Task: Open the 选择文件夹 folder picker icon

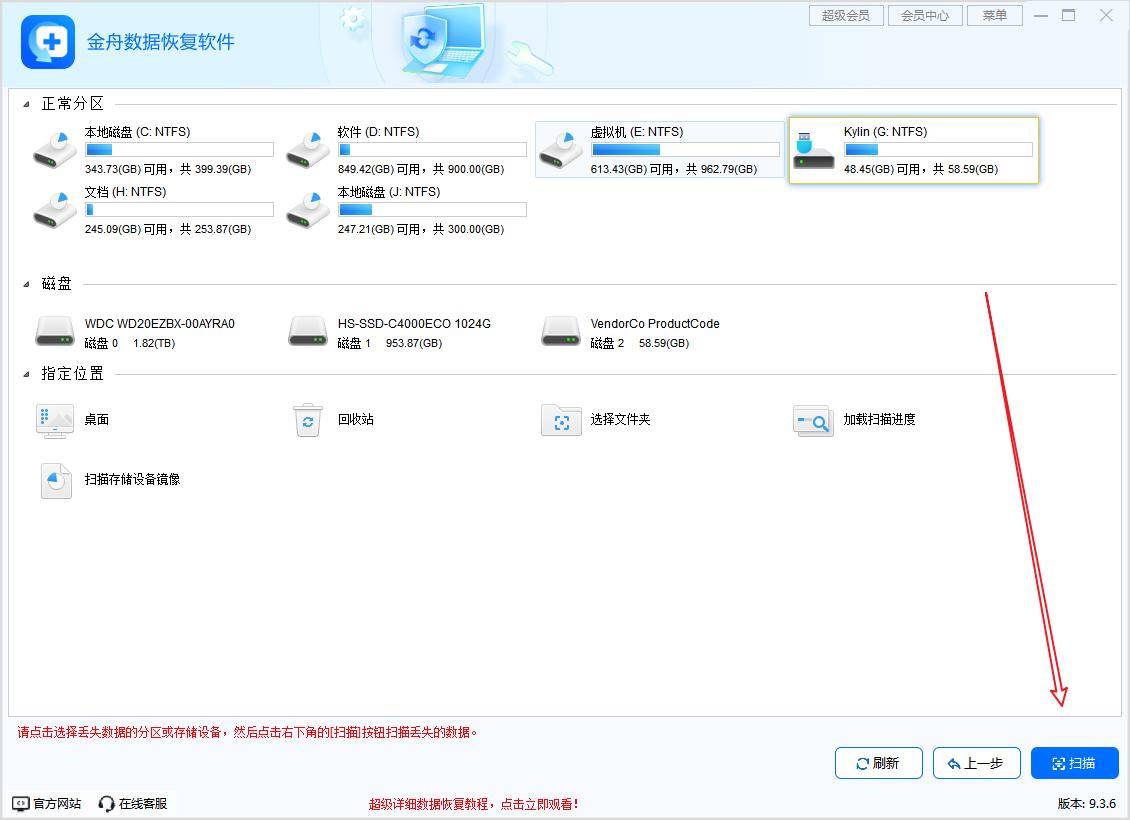Action: pyautogui.click(x=561, y=420)
